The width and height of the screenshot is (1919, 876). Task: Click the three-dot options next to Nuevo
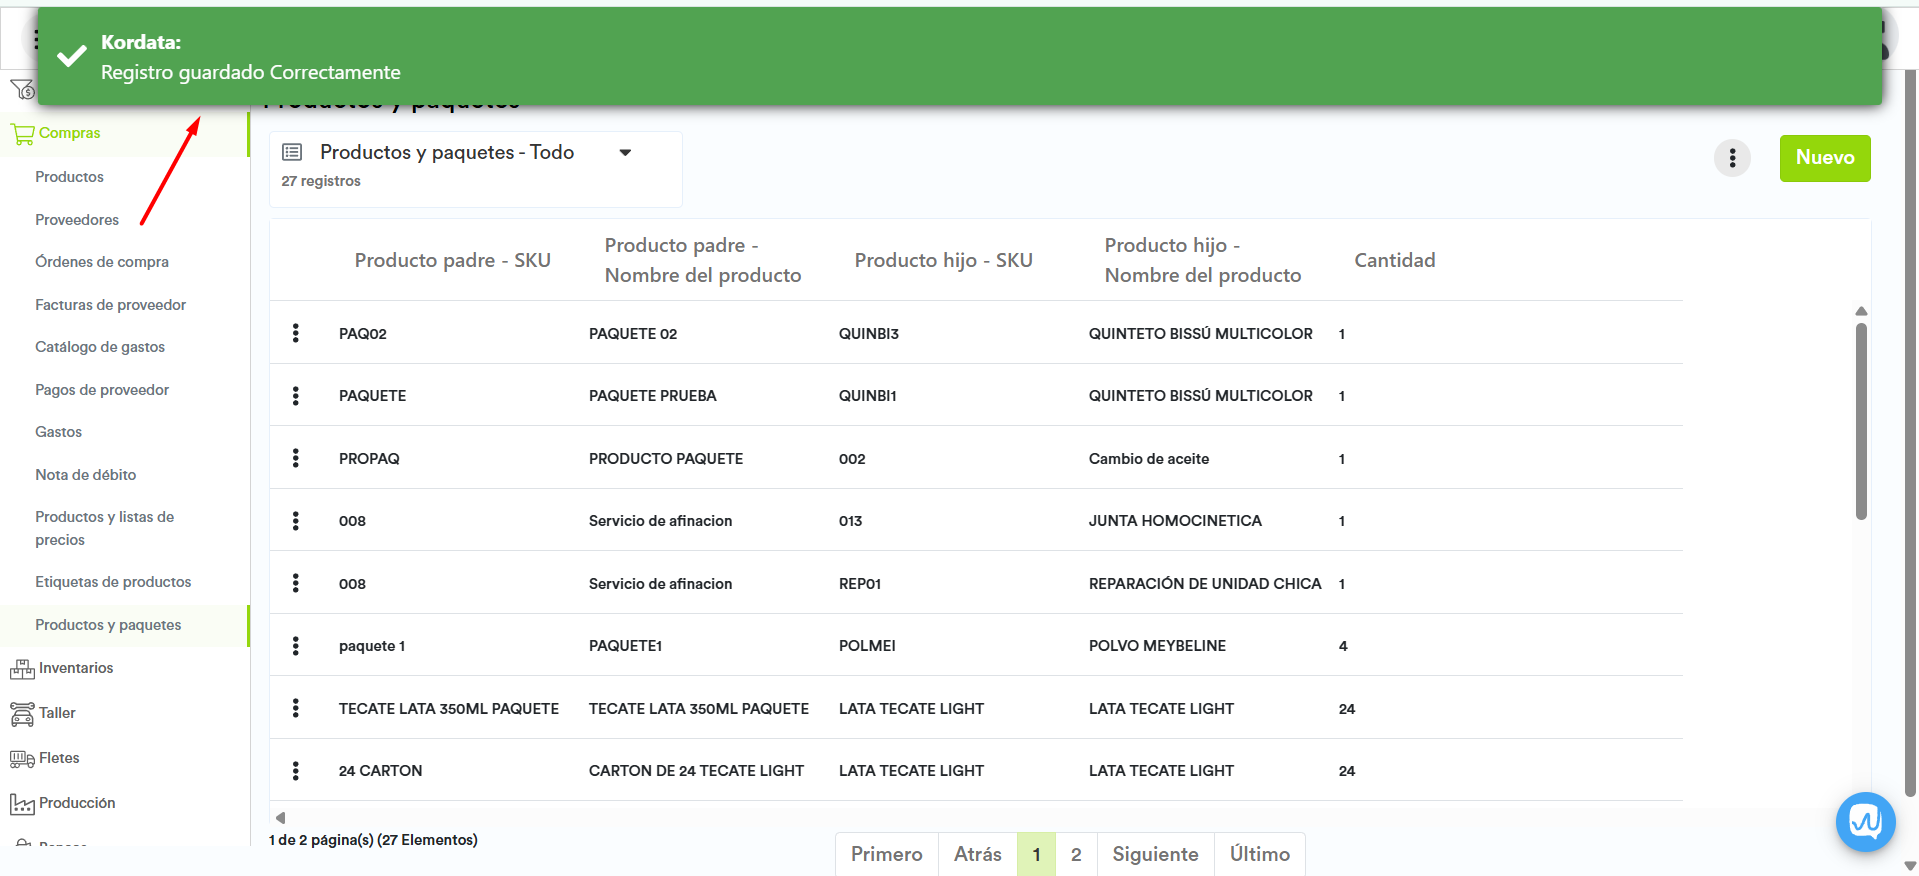pos(1732,158)
